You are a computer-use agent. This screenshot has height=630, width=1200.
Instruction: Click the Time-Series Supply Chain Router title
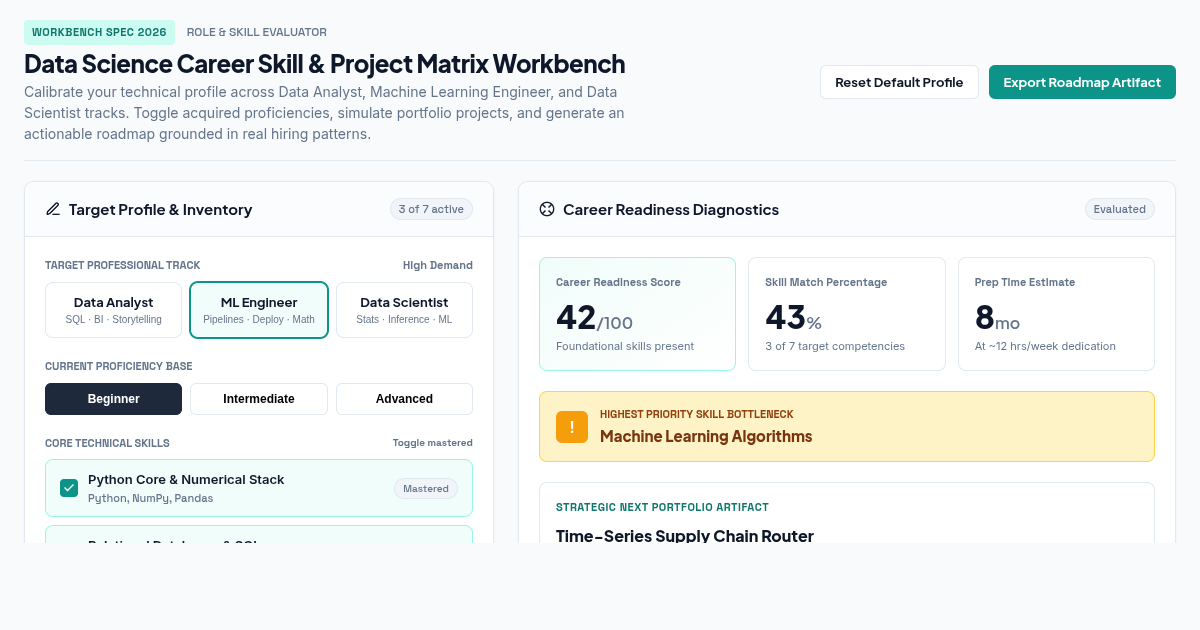coord(685,536)
